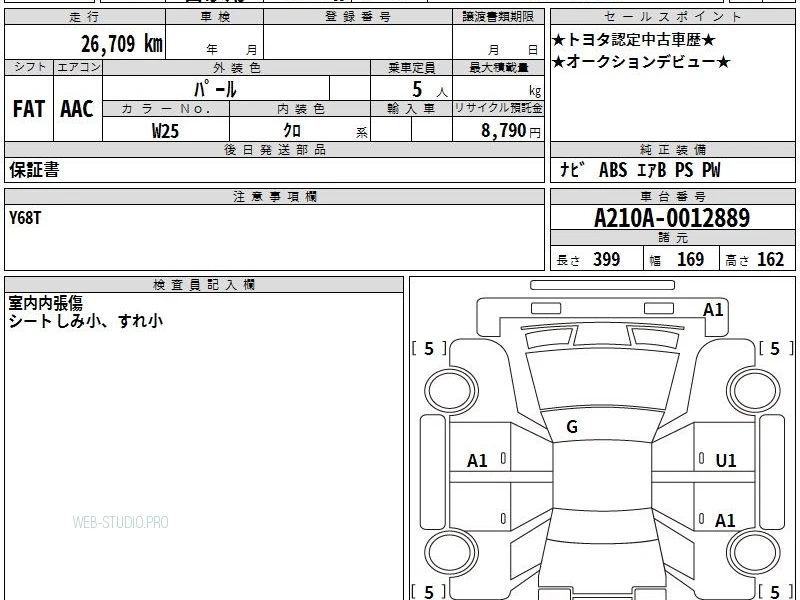Select length value 399
Image resolution: width=800 pixels, height=600 pixels.
point(607,260)
